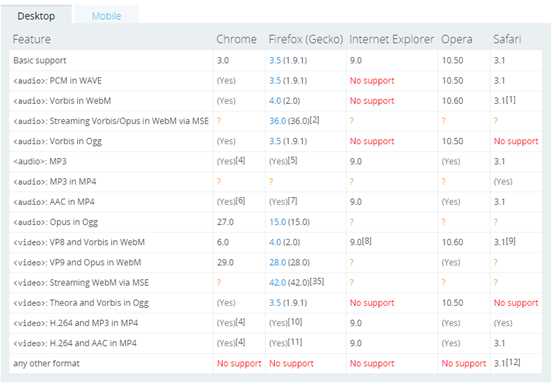Viewport: 558px width, 388px height.
Task: Open Firefox 36.0 link in Streaming Vorbis/Opus row
Action: click(x=278, y=121)
